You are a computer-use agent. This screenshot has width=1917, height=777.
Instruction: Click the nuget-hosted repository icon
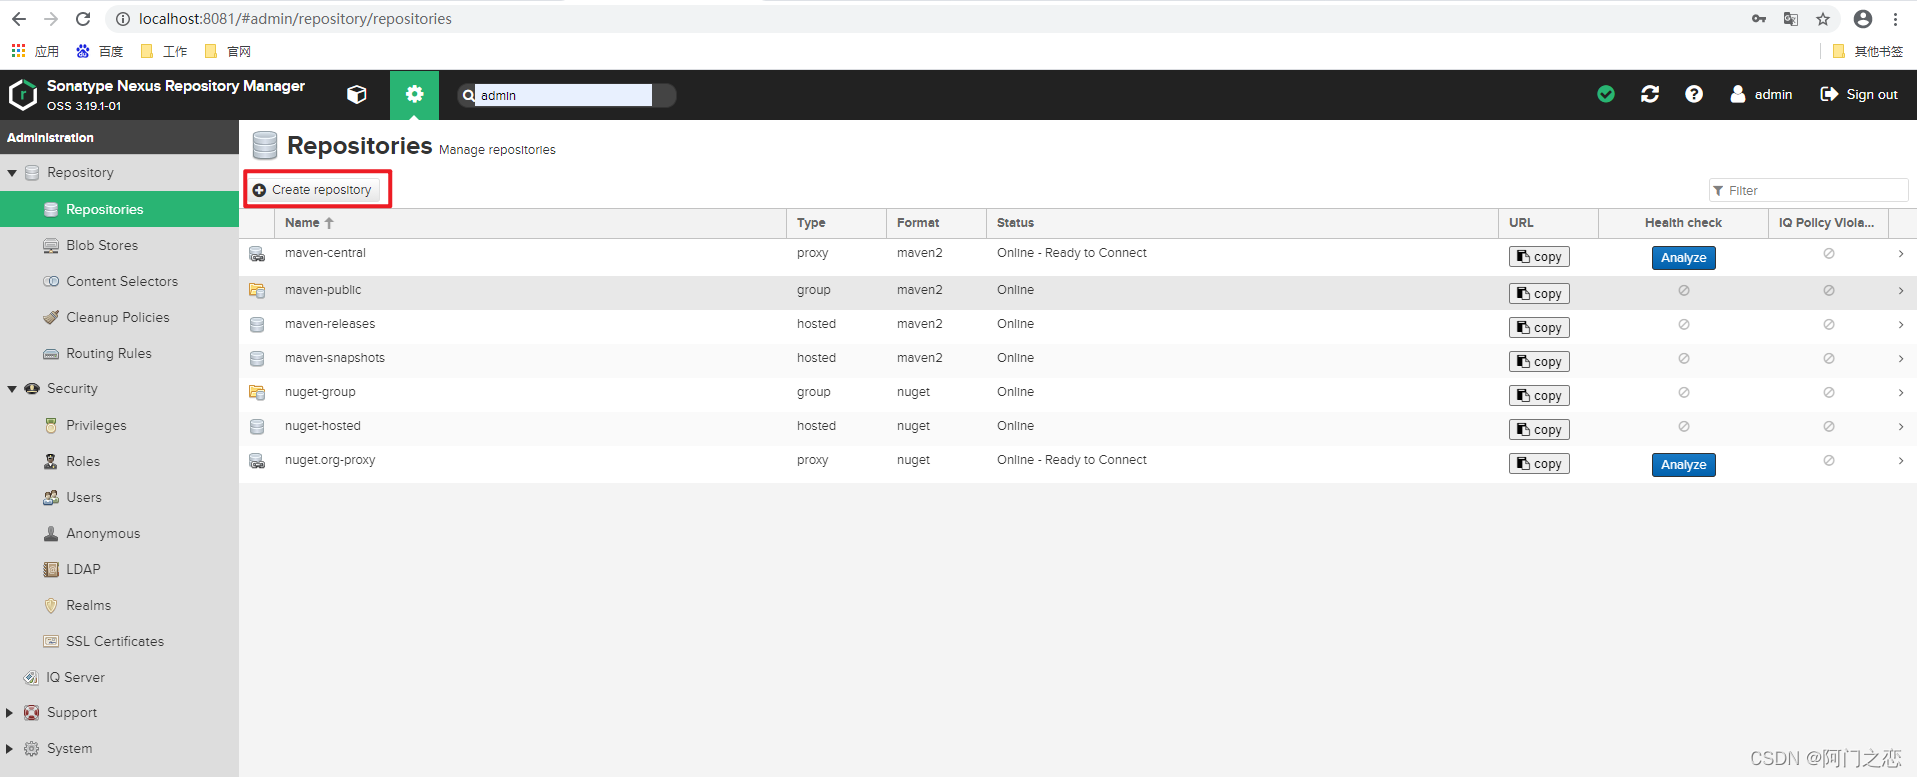(x=257, y=427)
